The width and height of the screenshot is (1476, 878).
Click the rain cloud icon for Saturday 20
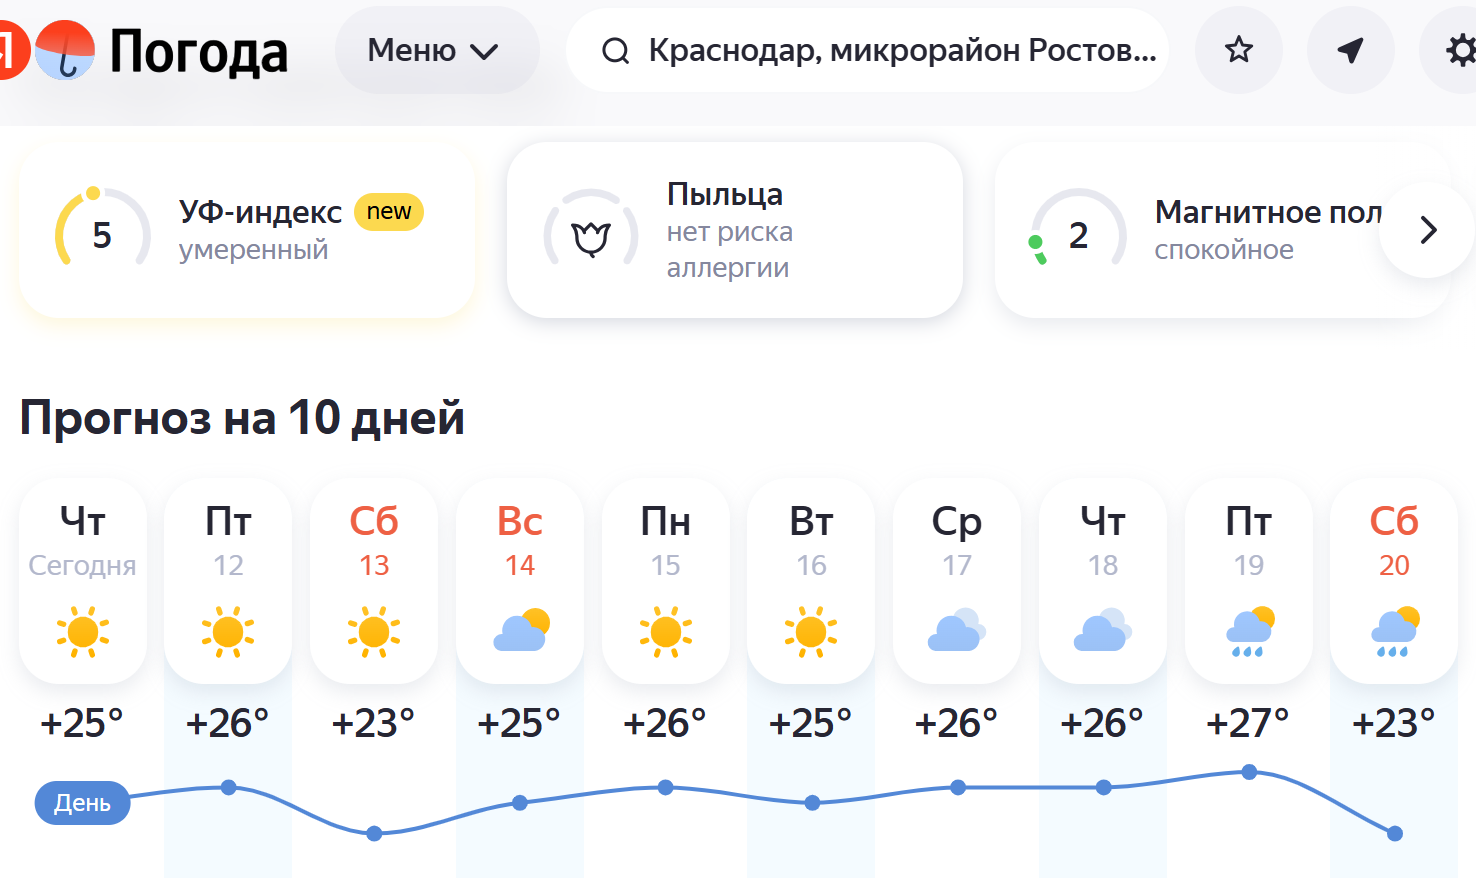click(1394, 631)
